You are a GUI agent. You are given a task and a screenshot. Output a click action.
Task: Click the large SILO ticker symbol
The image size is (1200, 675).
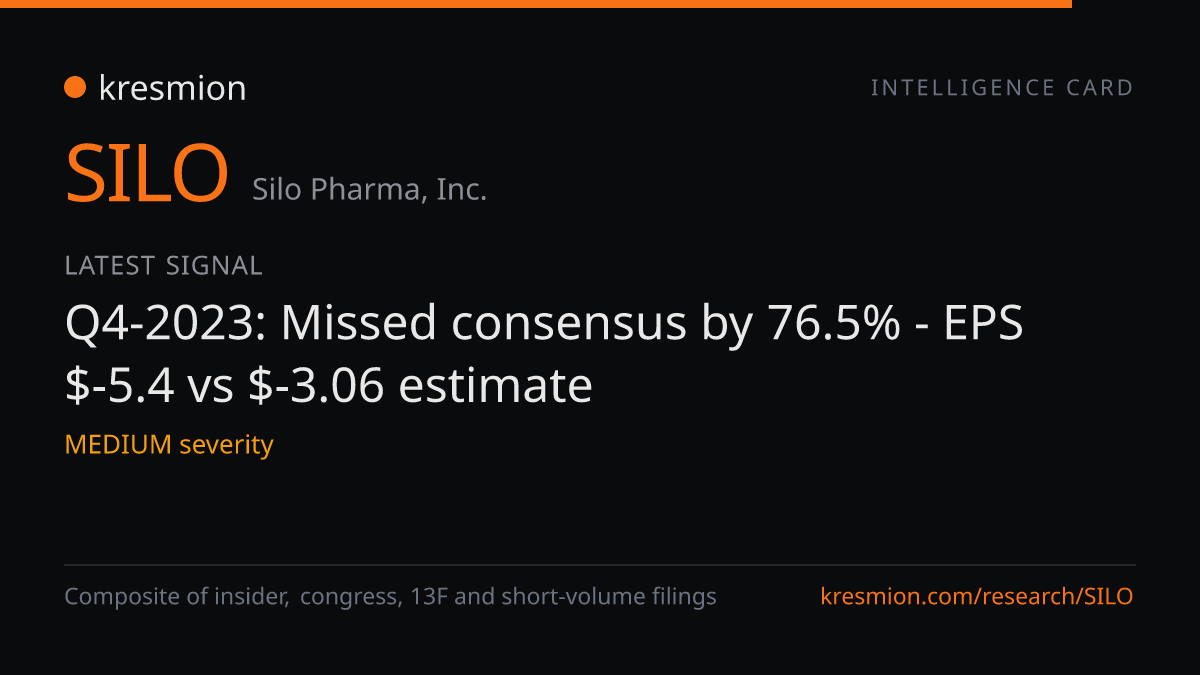coord(147,173)
